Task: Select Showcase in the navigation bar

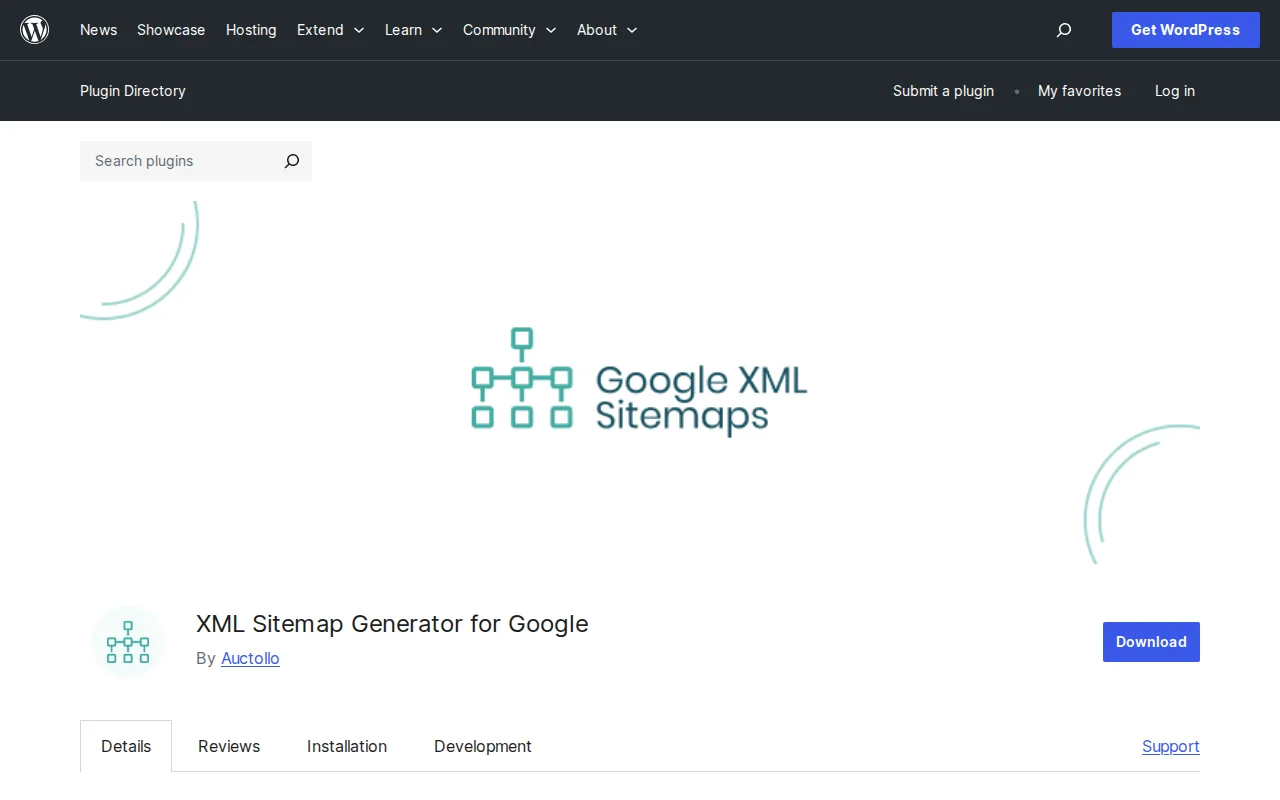Action: (170, 30)
